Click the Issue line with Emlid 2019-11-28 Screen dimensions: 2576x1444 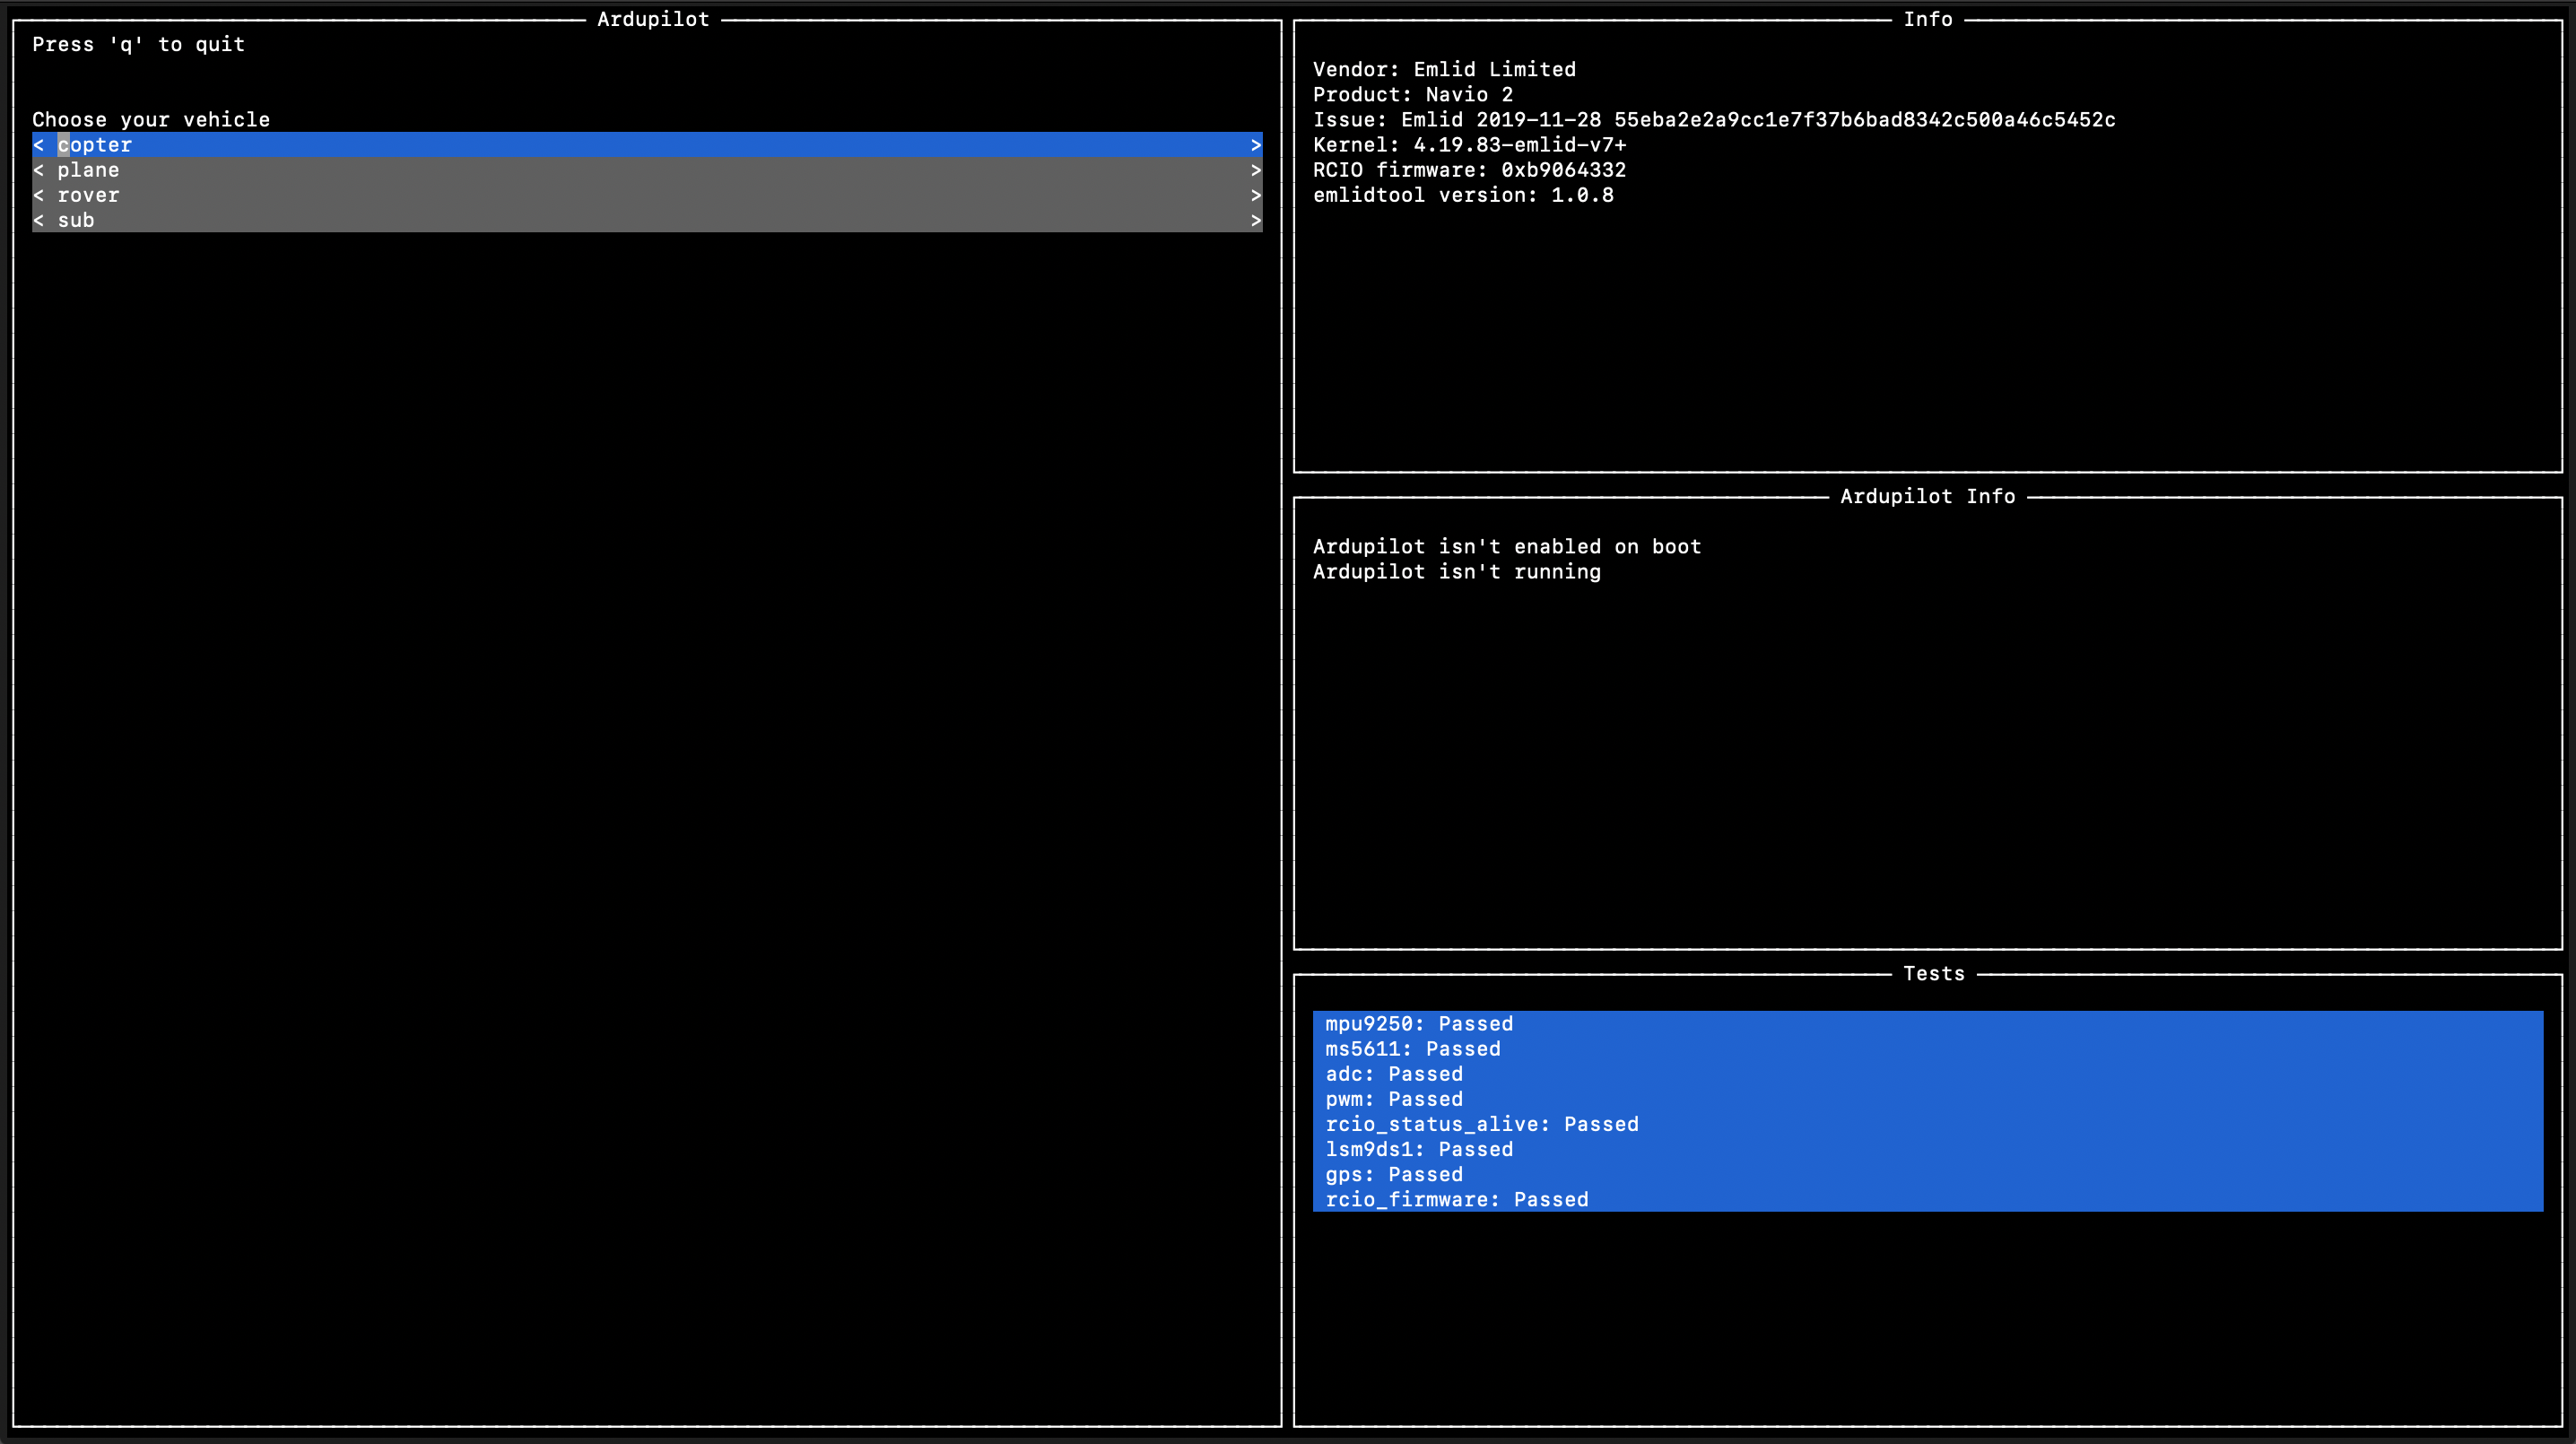[1714, 119]
